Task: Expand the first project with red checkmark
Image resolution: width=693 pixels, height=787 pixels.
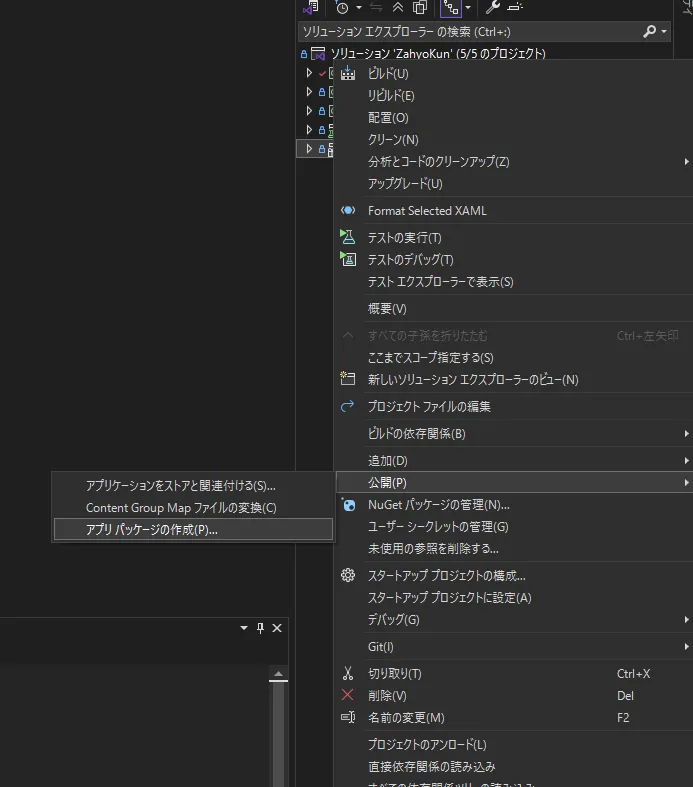Action: click(x=309, y=73)
